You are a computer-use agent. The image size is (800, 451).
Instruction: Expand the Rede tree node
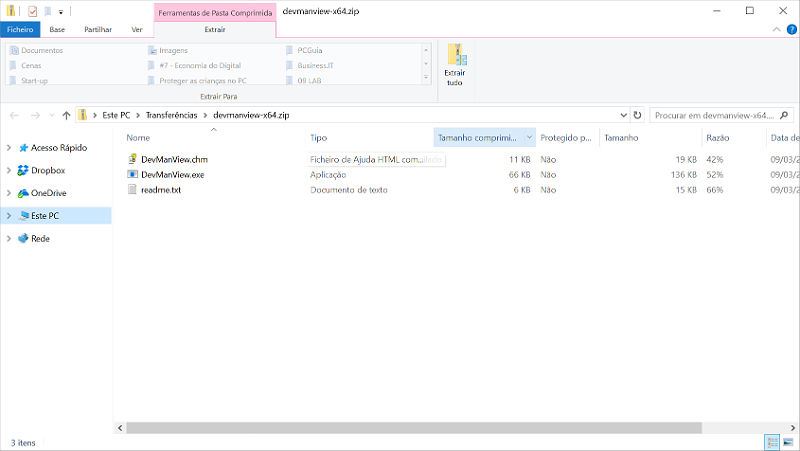(x=9, y=239)
